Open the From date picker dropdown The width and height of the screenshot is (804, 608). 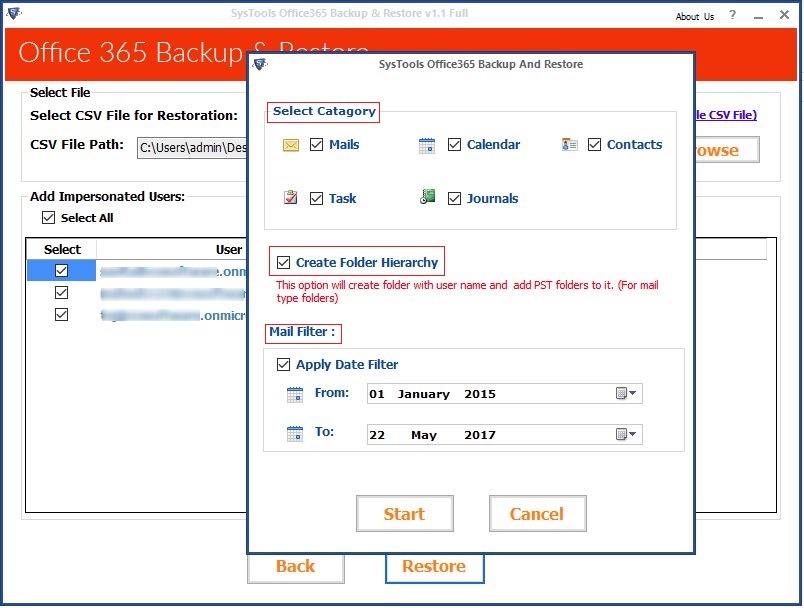pos(627,394)
